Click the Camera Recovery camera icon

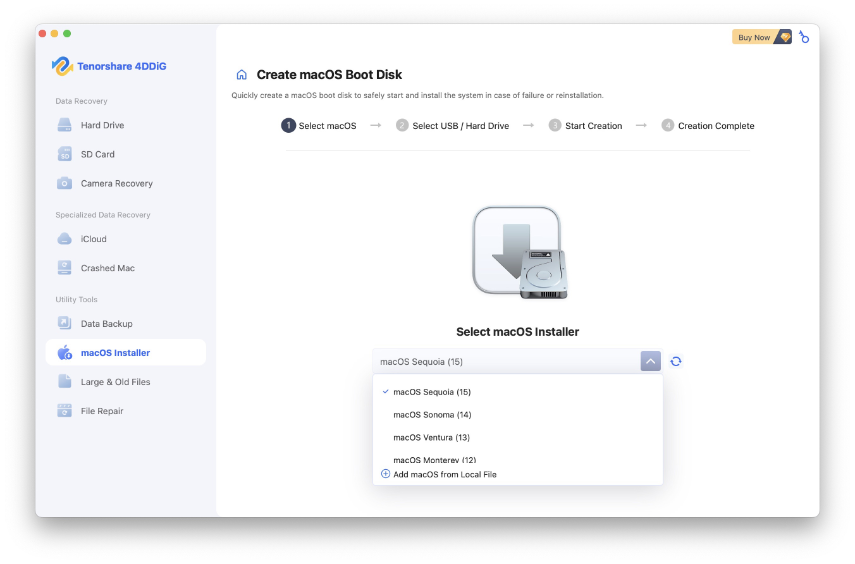coord(64,183)
